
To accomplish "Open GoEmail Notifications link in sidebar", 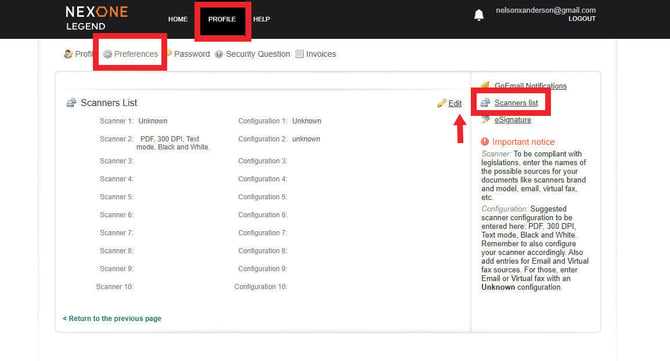I will [530, 86].
